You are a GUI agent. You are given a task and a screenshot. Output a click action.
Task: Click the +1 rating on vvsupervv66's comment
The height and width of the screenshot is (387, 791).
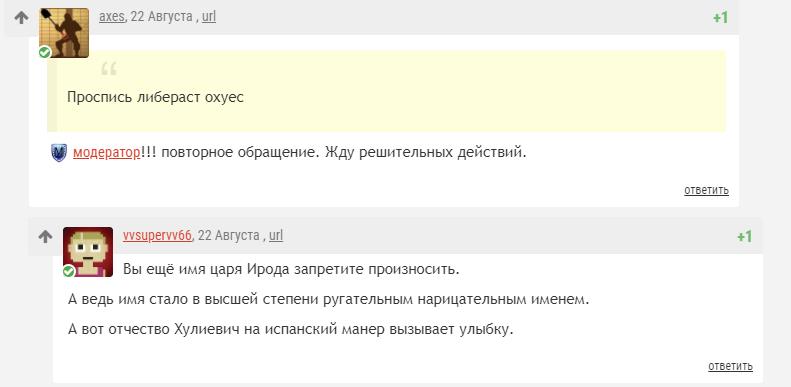(x=745, y=237)
